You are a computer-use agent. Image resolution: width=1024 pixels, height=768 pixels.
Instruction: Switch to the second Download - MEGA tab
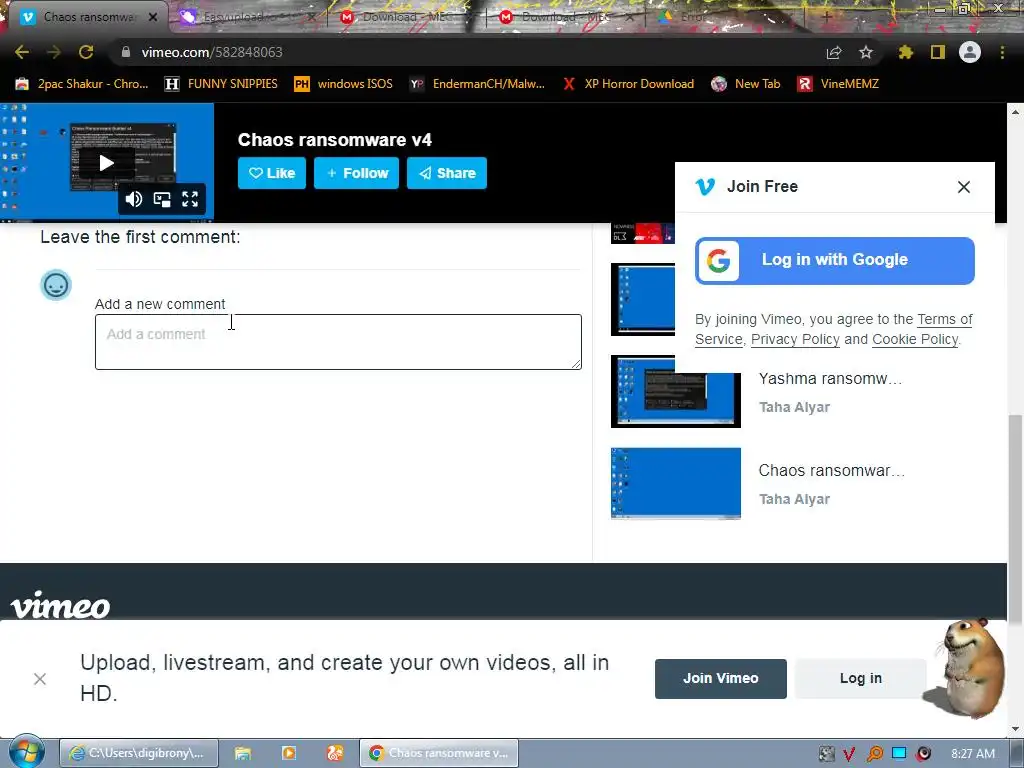point(564,17)
